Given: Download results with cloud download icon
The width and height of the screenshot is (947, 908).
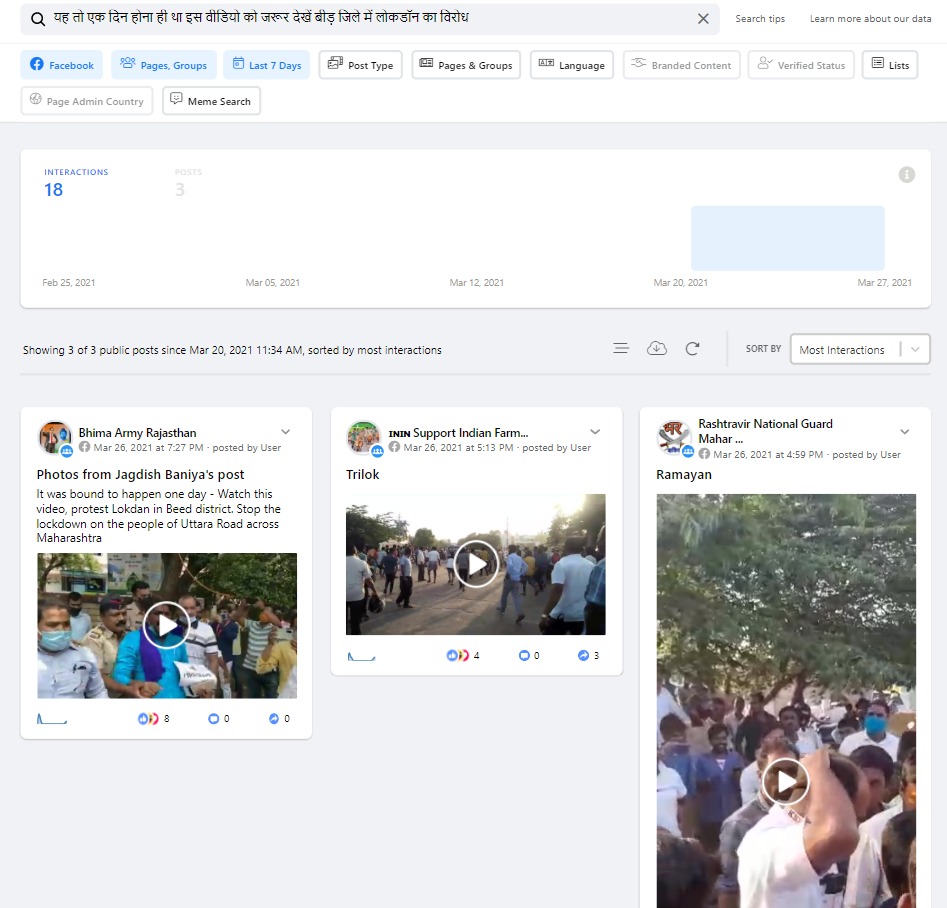Looking at the screenshot, I should tap(657, 348).
